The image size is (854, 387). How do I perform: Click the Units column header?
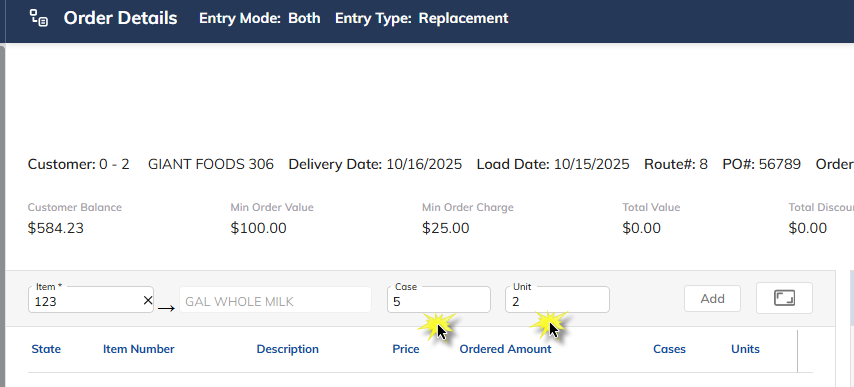[x=745, y=349]
